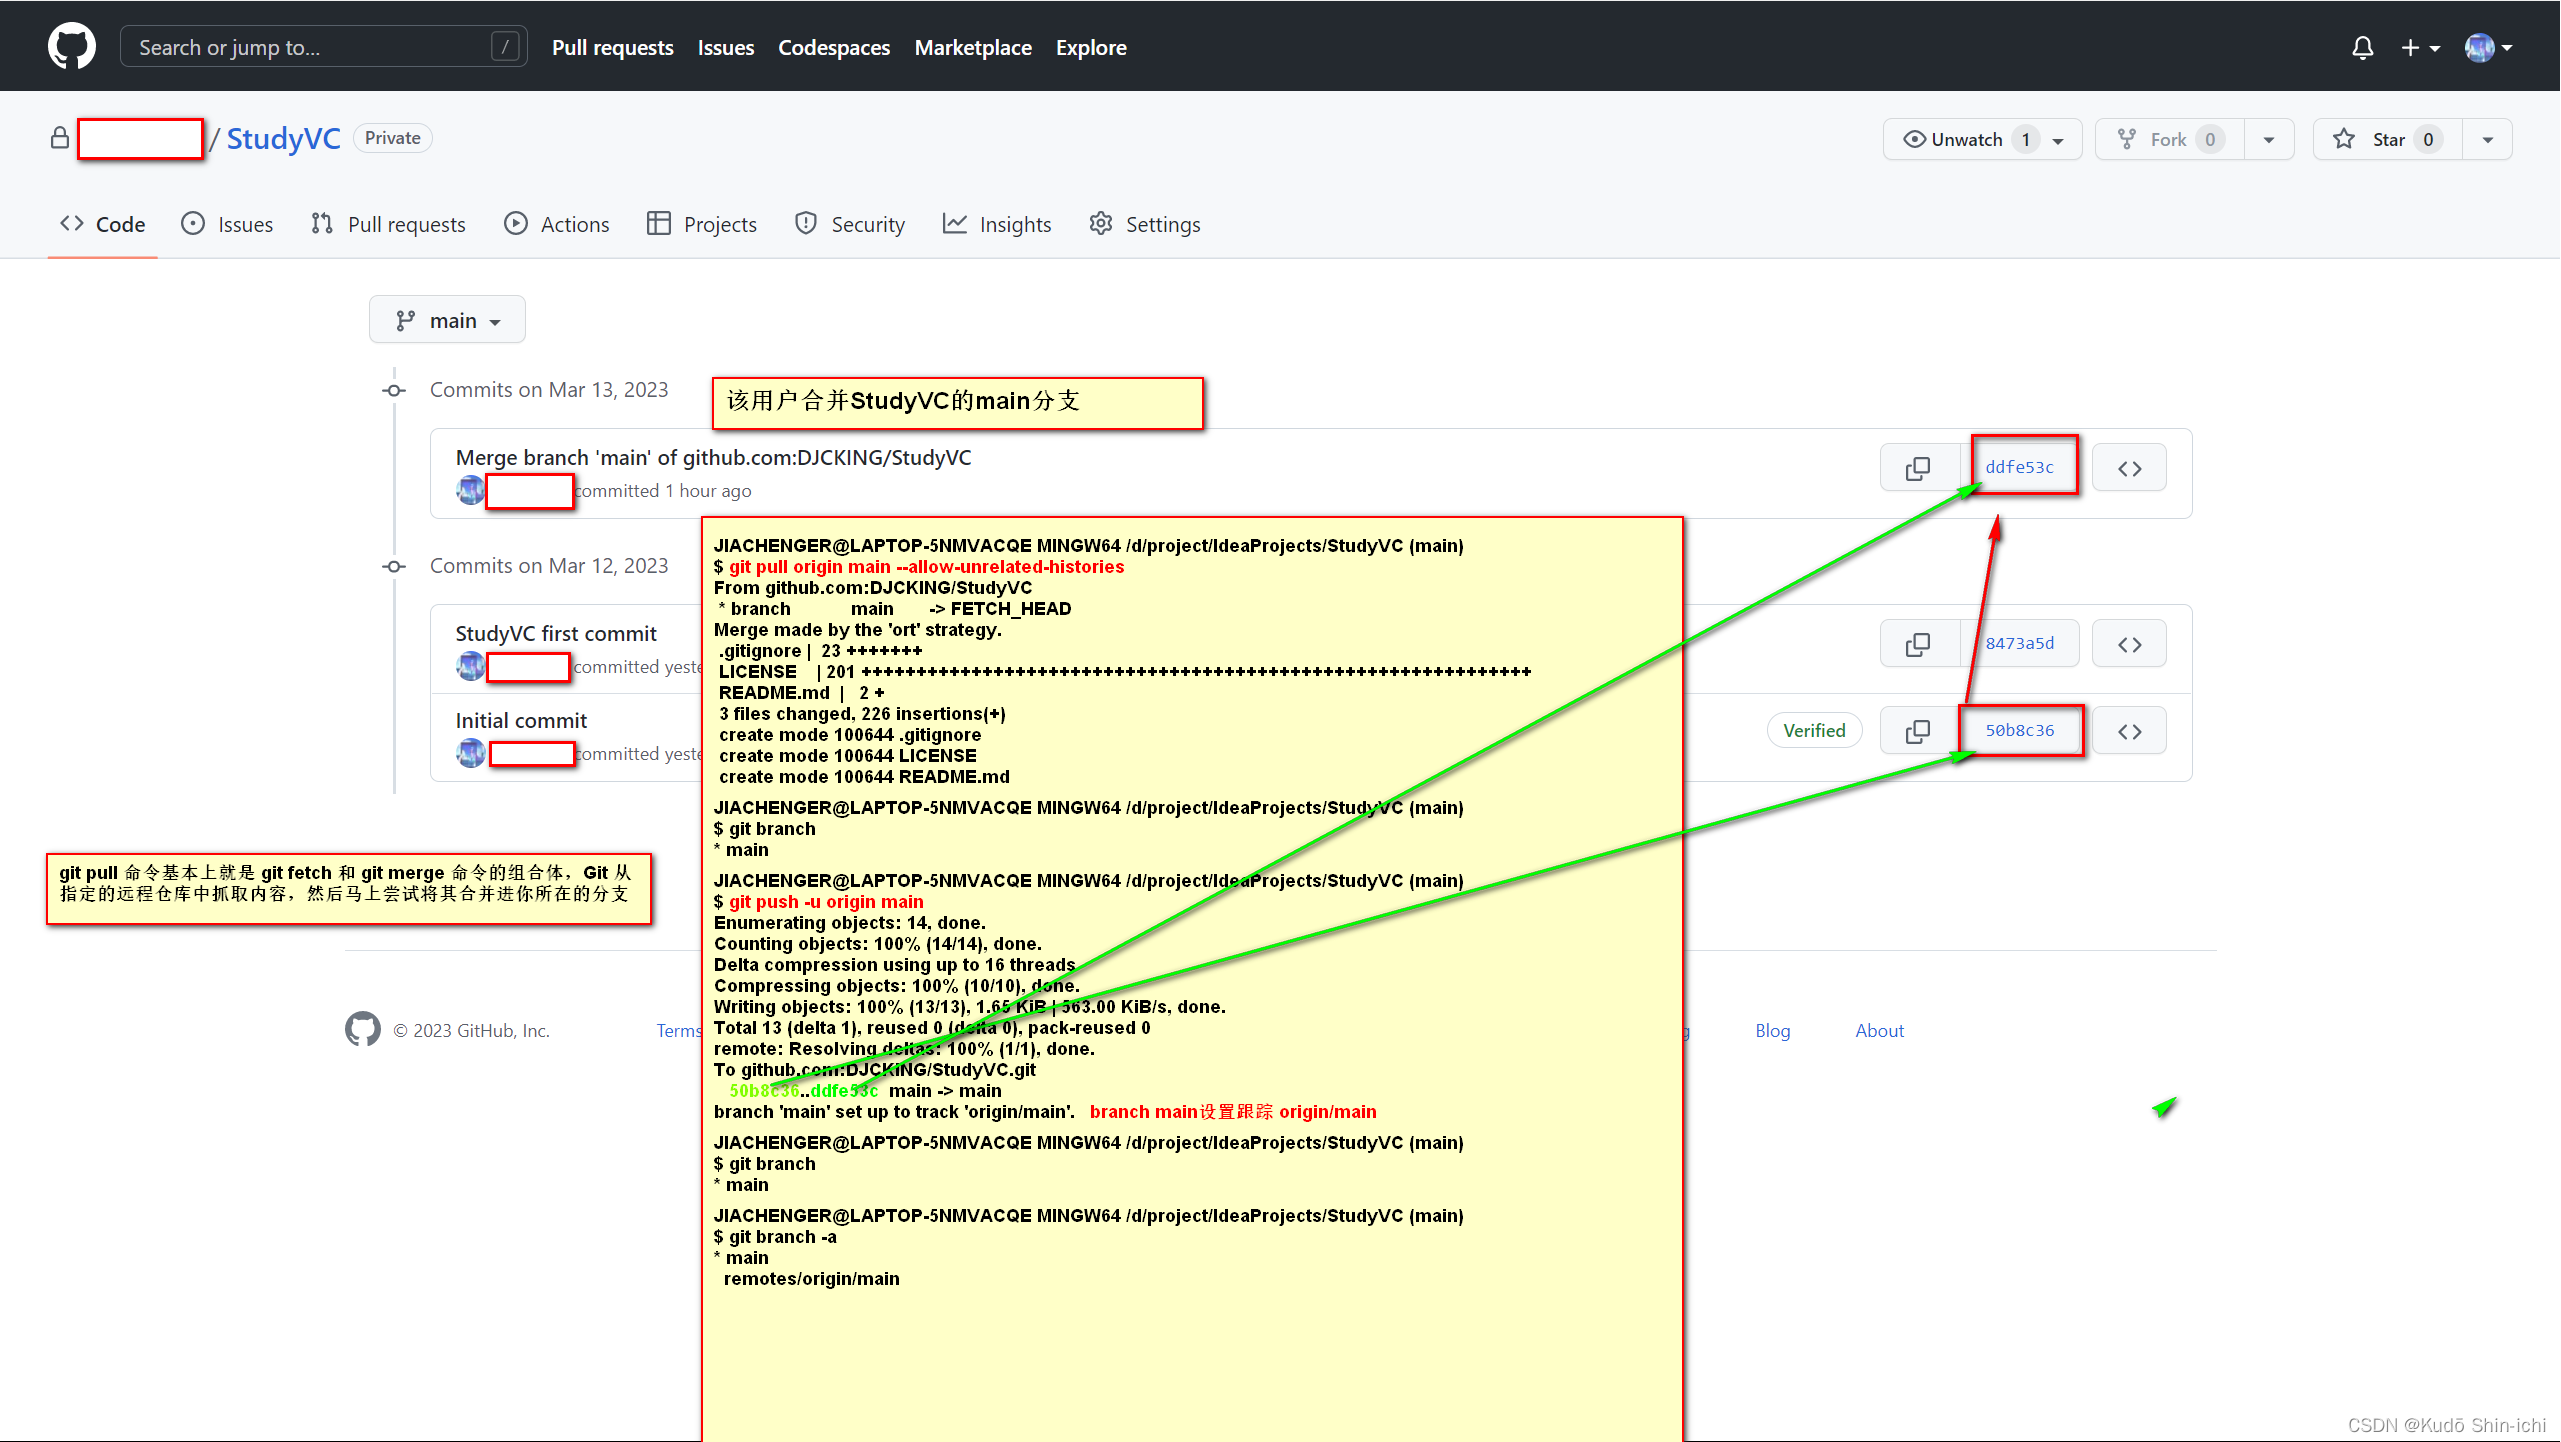2561x1442 pixels.
Task: Open the Initial commit entry
Action: [521, 720]
